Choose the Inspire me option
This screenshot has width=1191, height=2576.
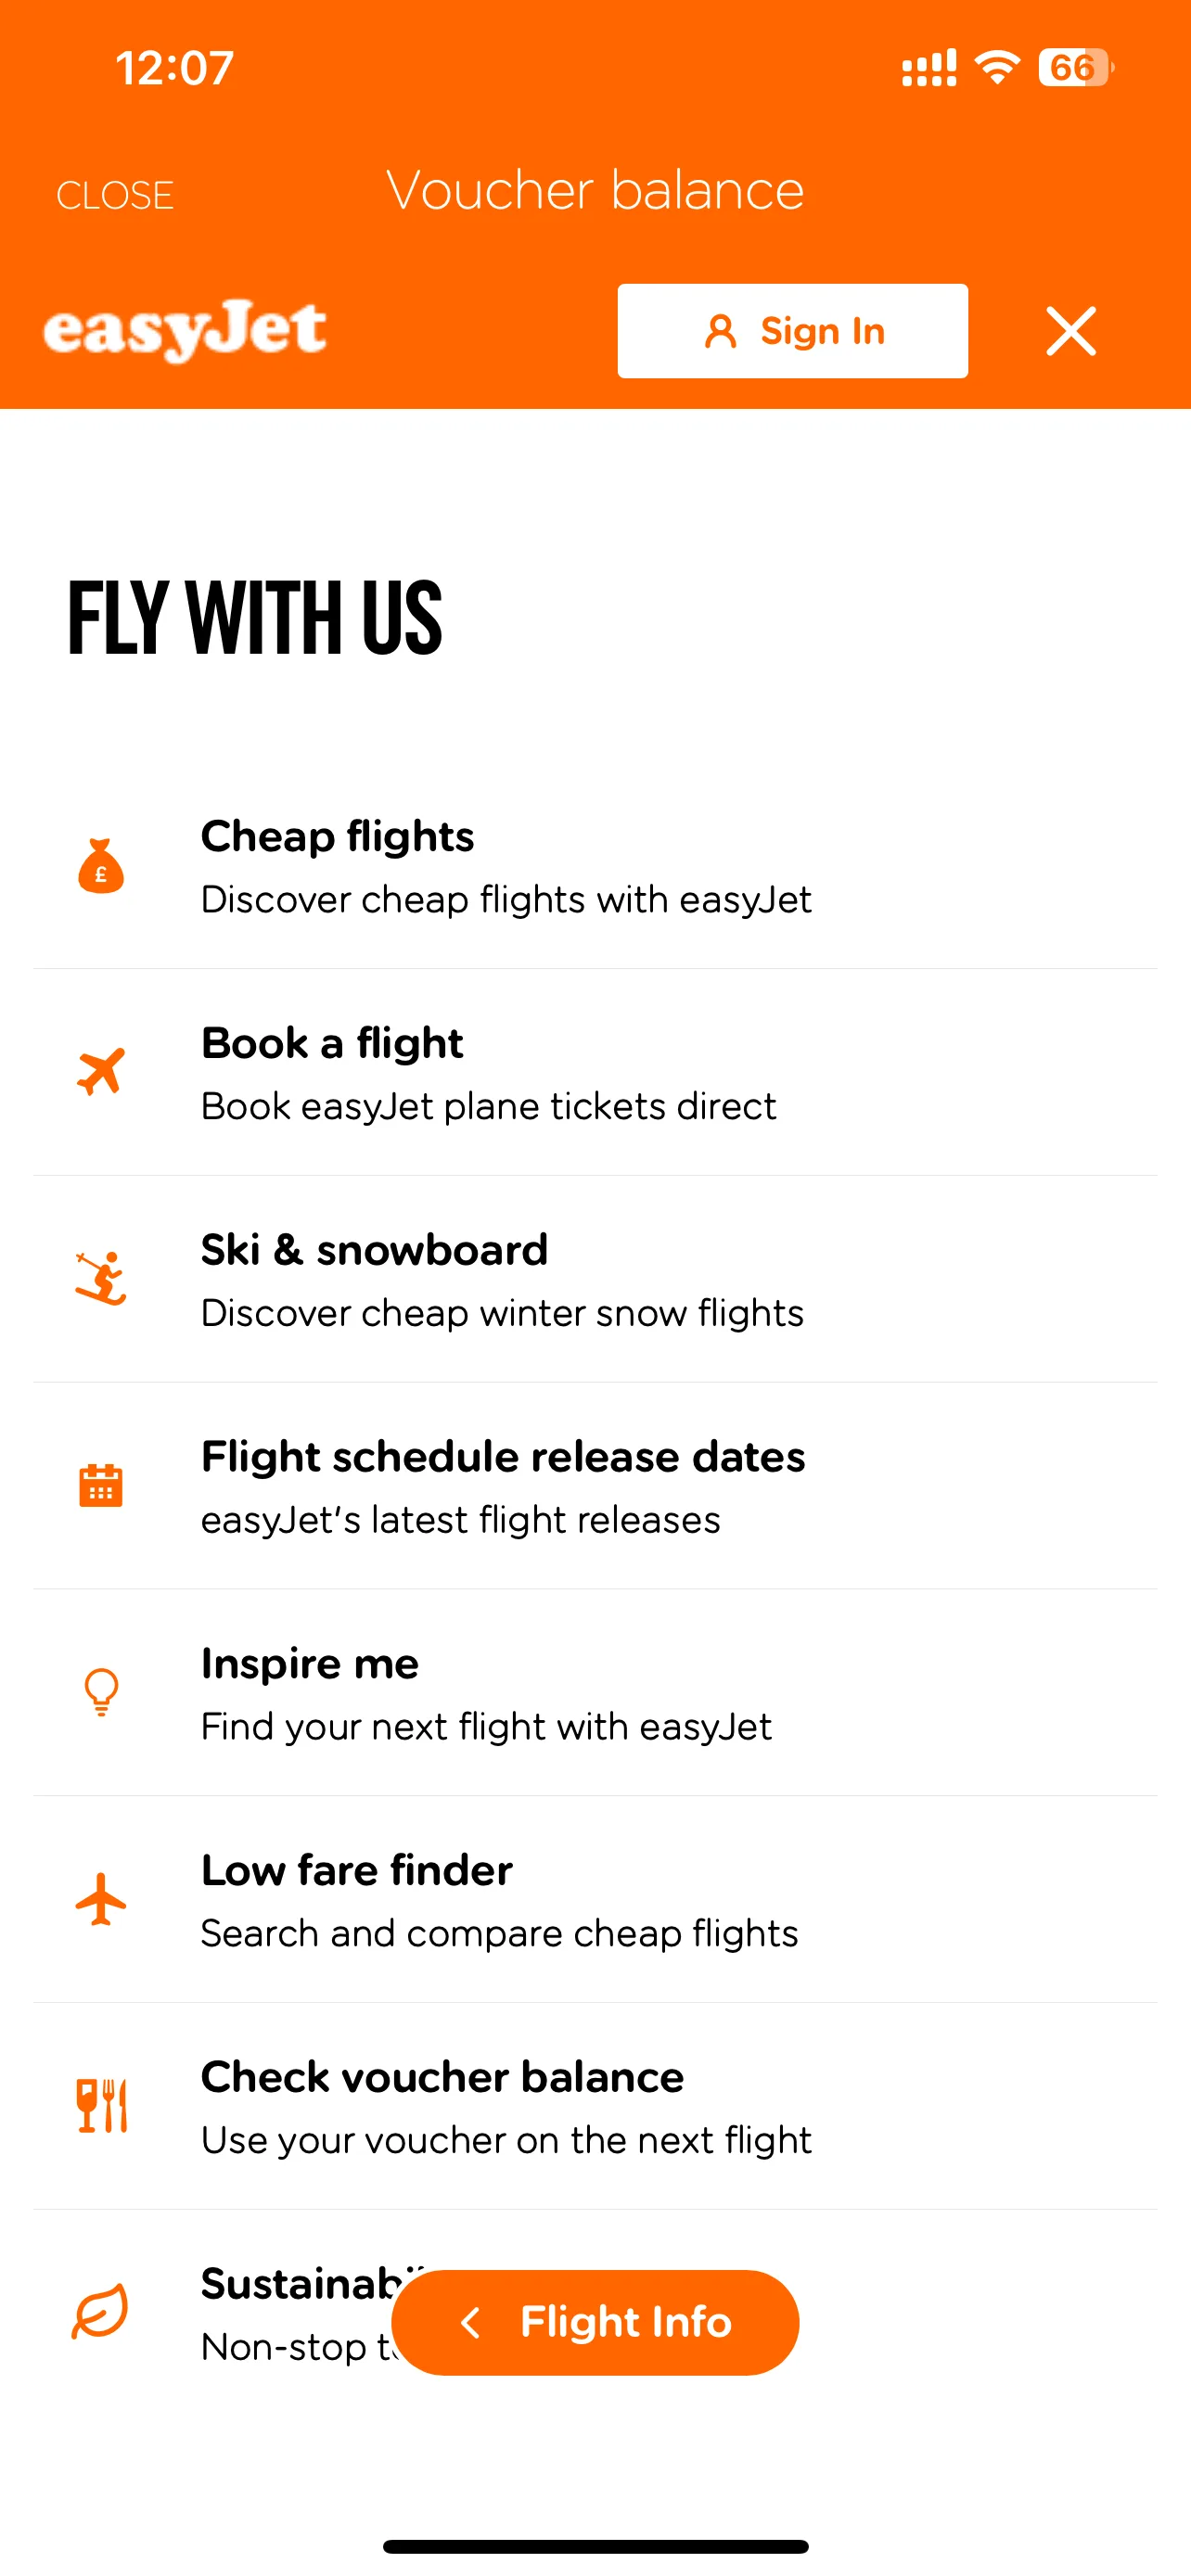tap(486, 1693)
